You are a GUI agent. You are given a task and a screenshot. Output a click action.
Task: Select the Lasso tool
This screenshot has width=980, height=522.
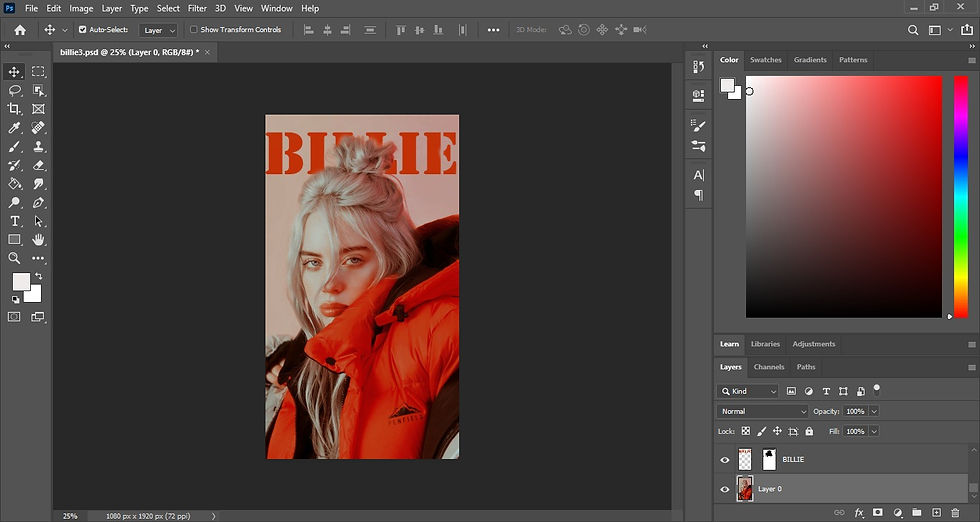(15, 90)
